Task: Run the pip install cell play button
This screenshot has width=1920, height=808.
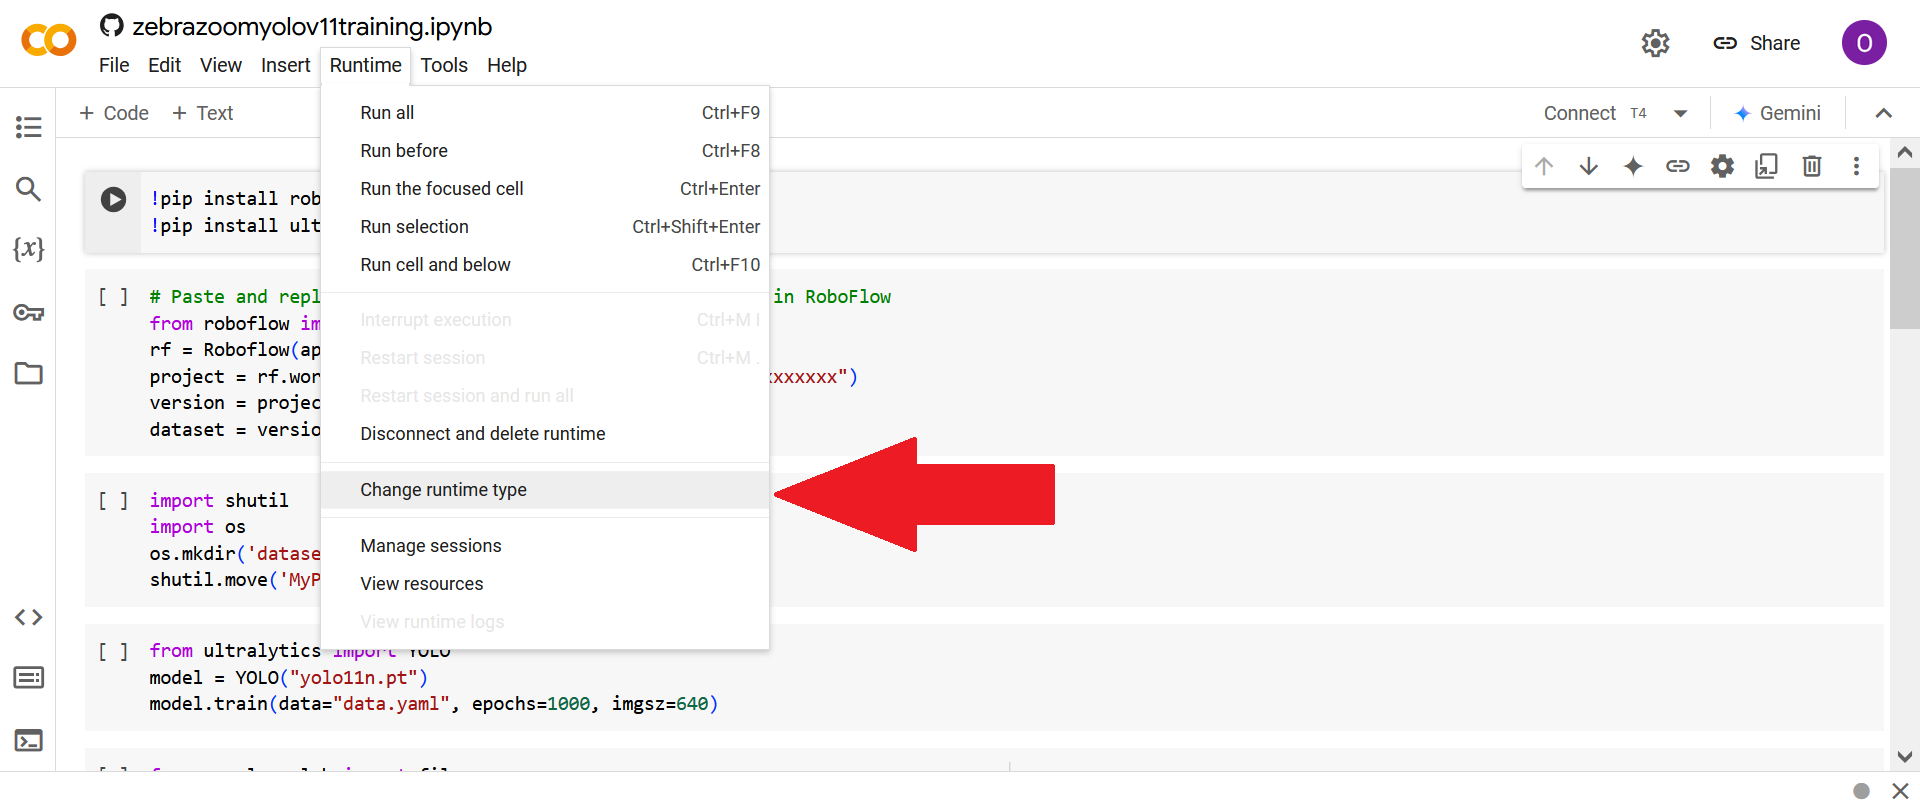Action: point(113,199)
